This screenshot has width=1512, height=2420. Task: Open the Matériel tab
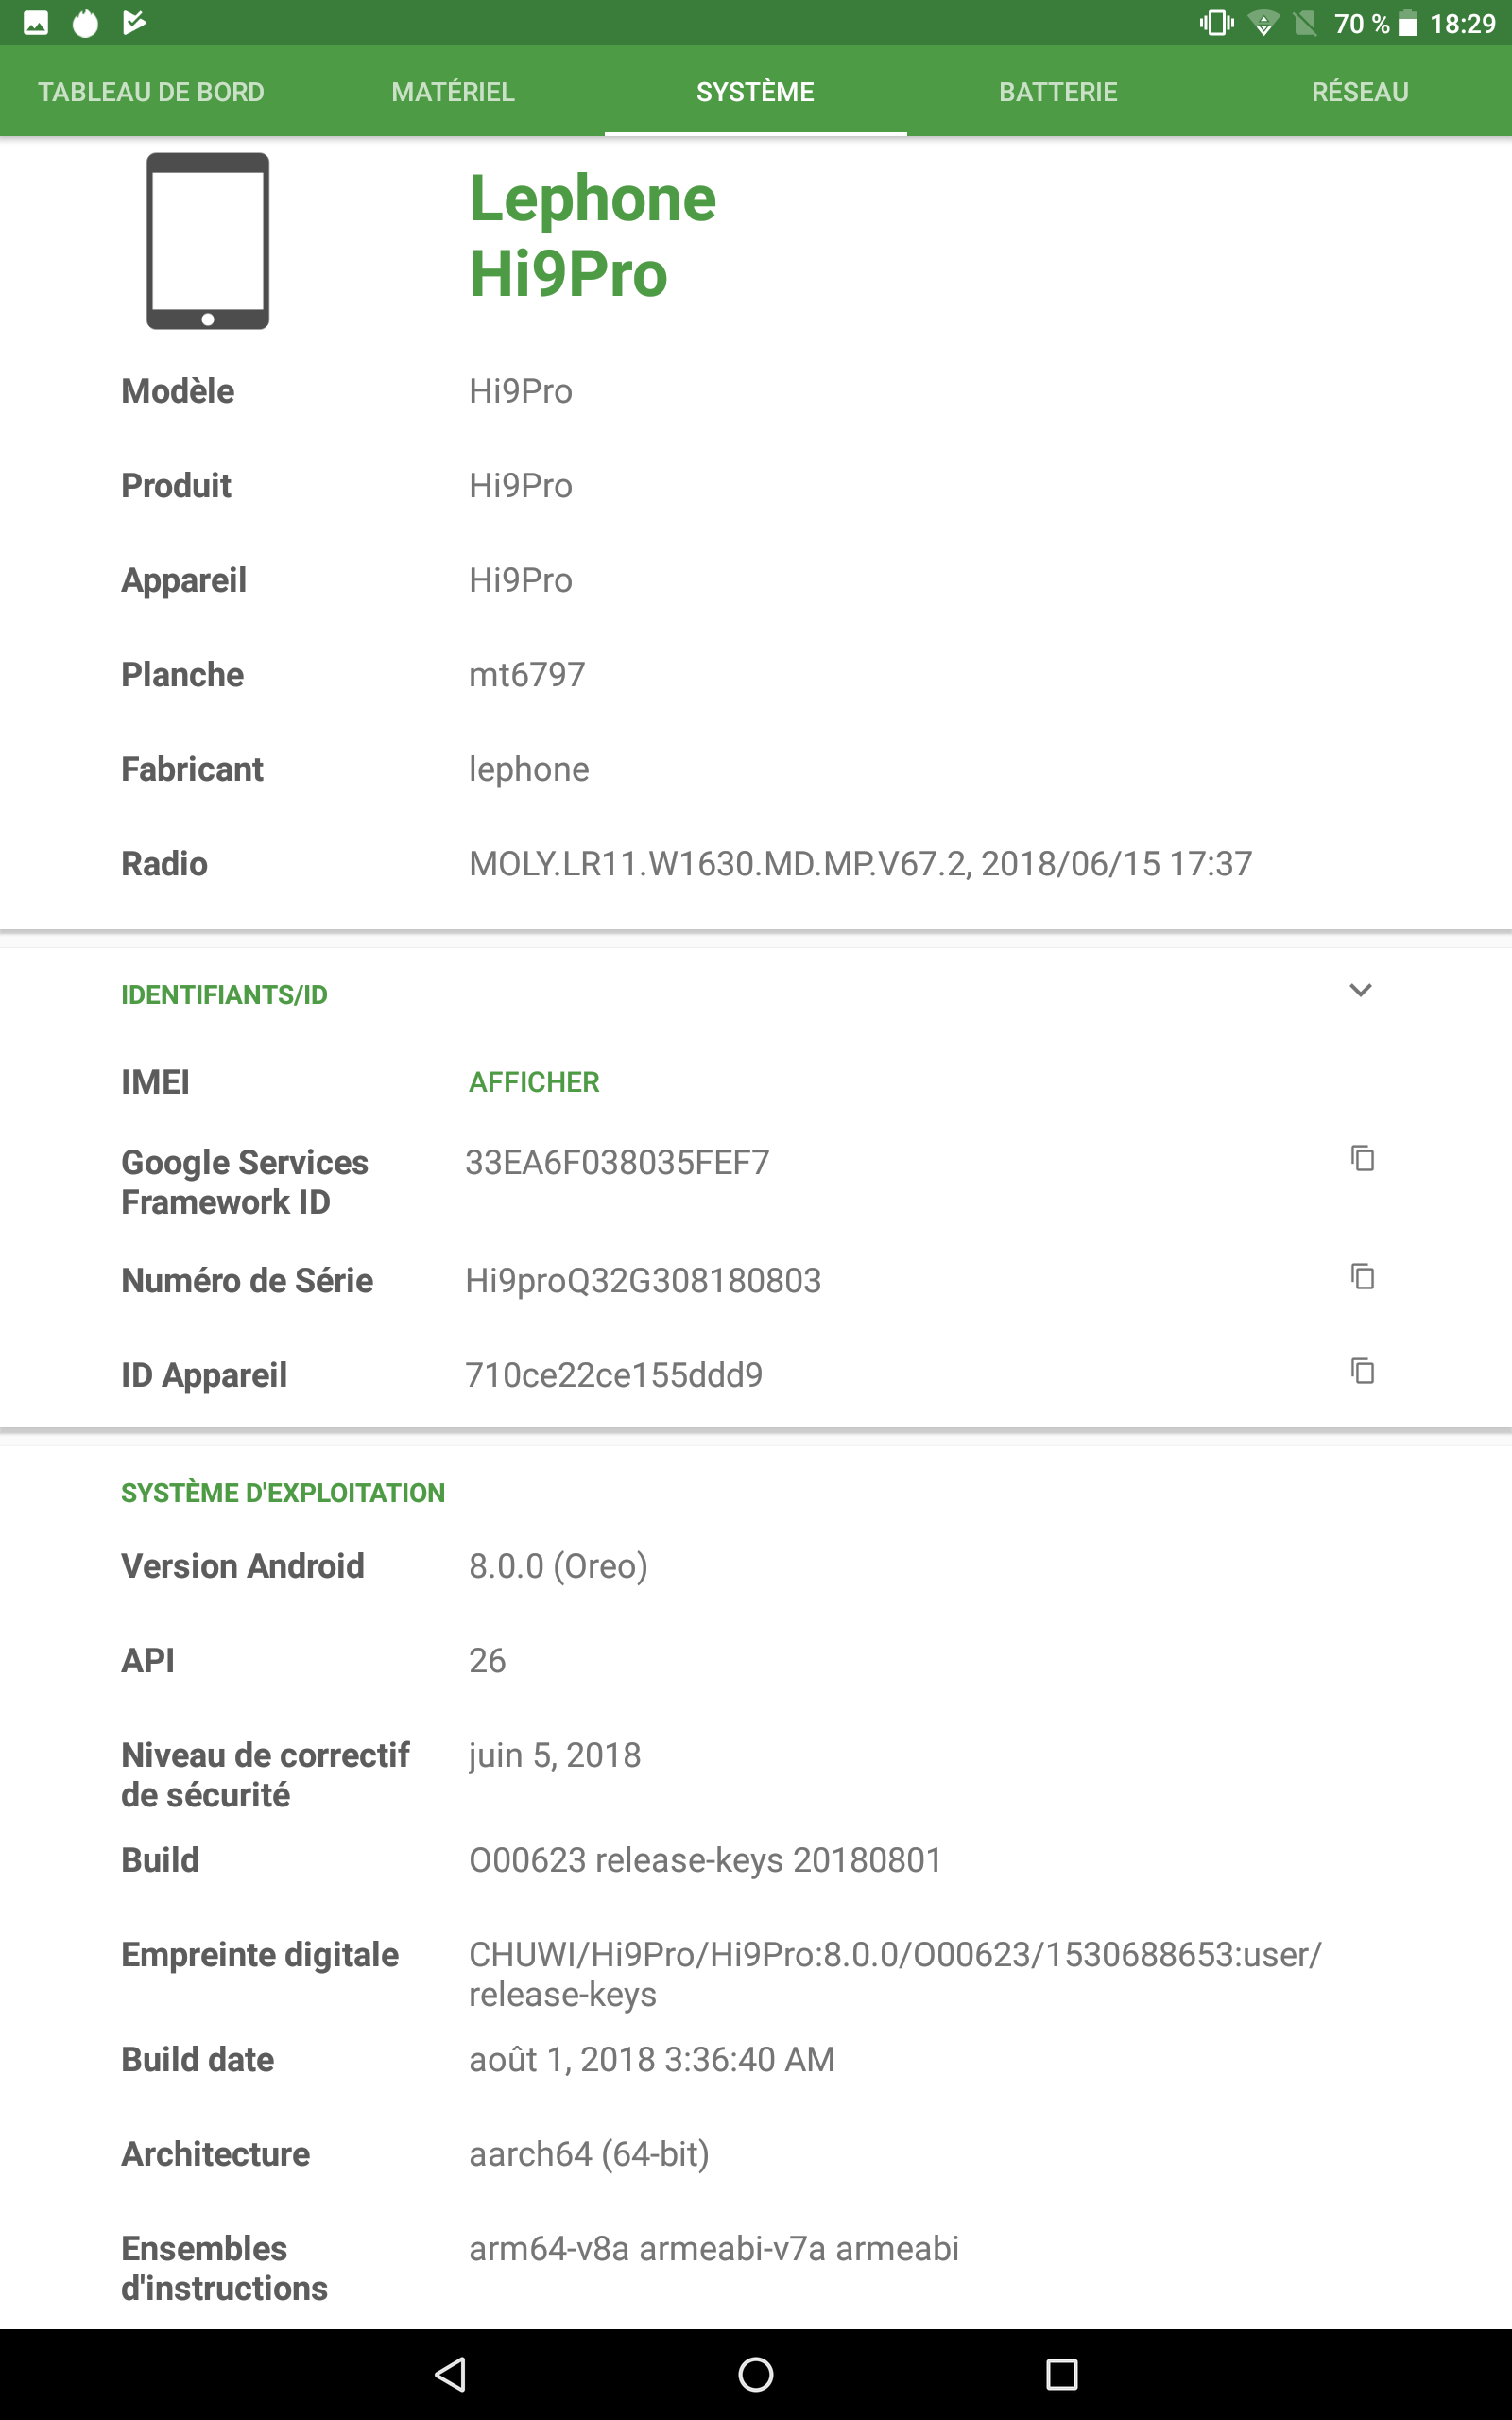pos(453,92)
